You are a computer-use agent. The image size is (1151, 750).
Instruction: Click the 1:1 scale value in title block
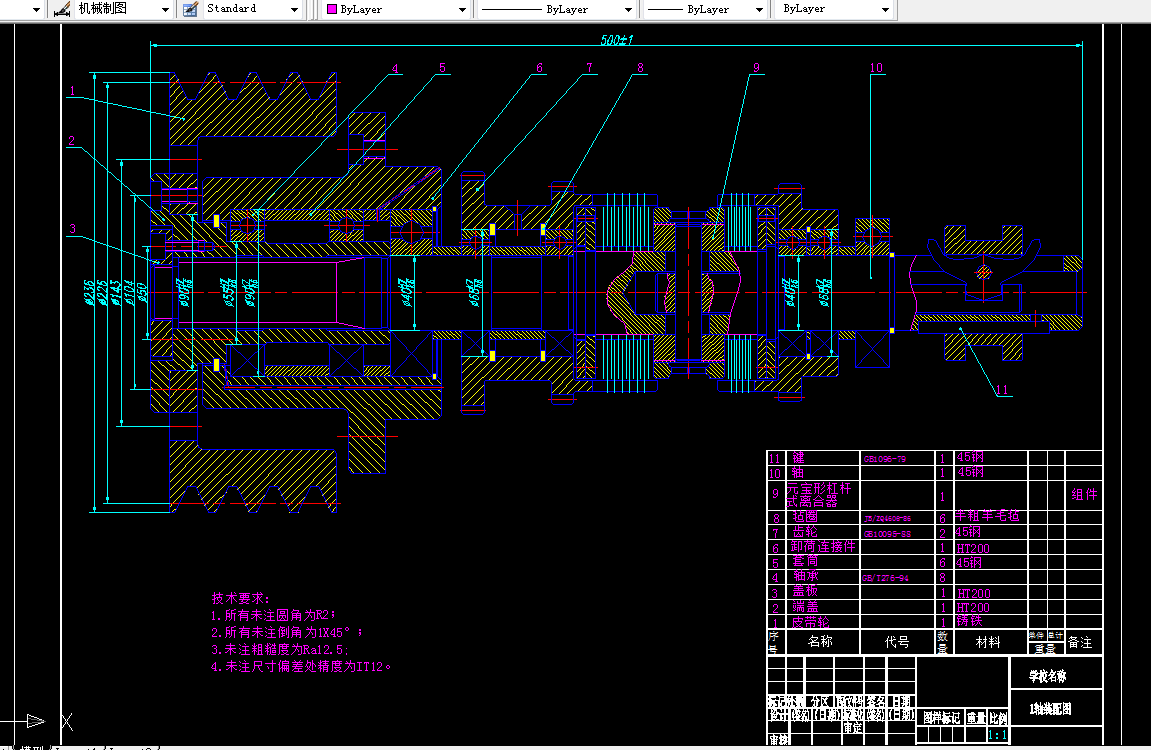point(997,735)
